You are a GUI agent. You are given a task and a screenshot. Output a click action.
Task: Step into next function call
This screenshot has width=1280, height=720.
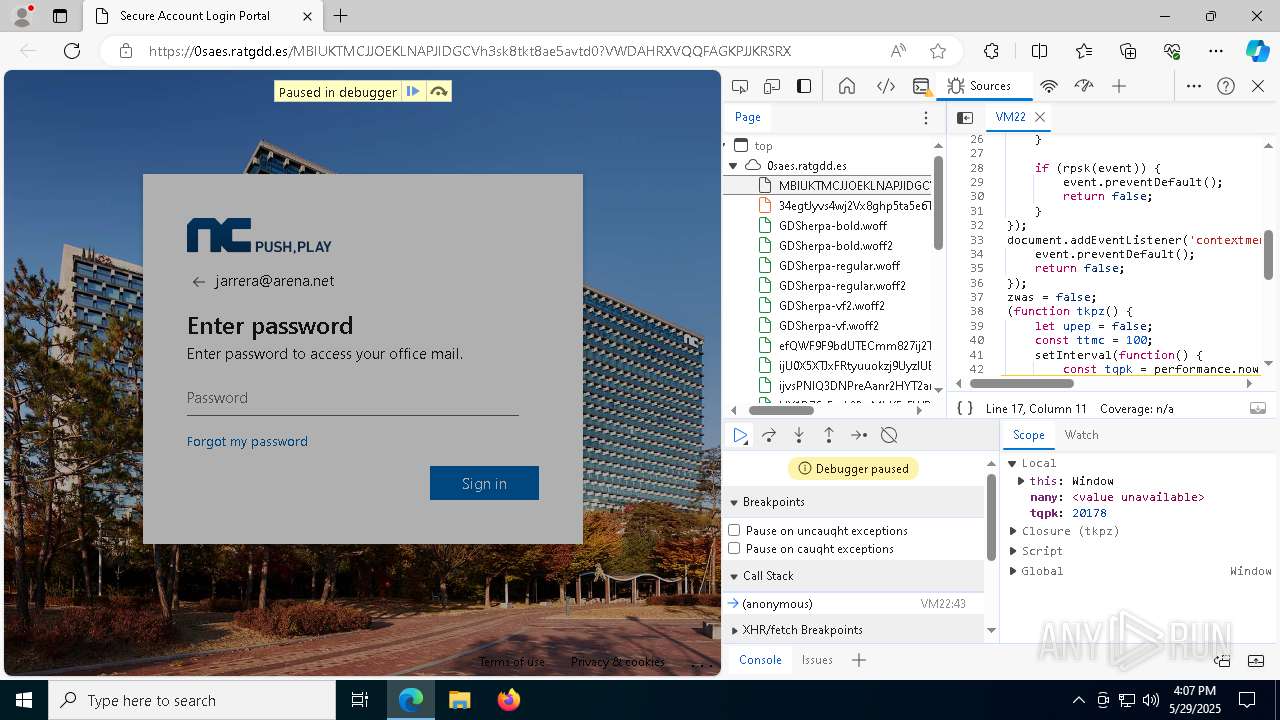(x=799, y=435)
